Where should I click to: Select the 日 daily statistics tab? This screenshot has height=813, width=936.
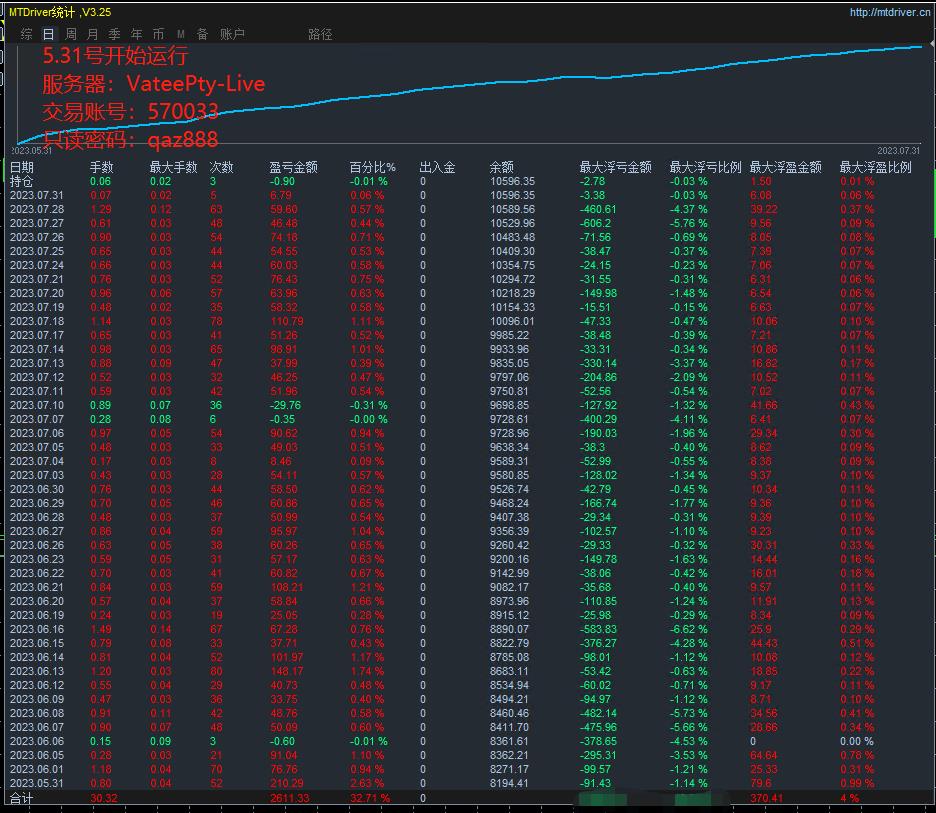click(48, 34)
